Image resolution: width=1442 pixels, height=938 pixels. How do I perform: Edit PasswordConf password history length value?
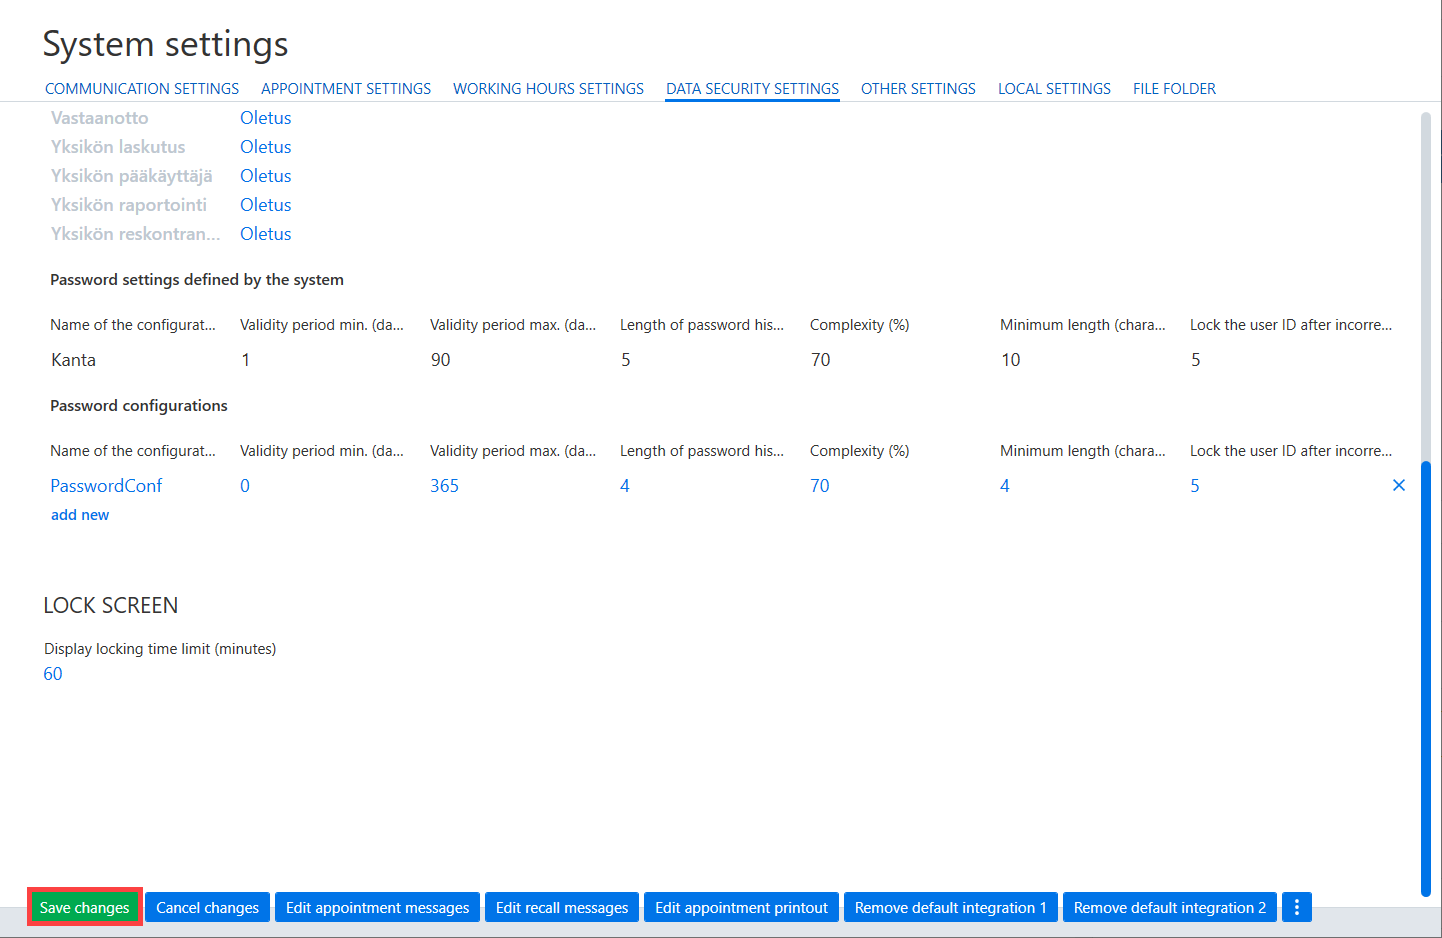[x=625, y=486]
